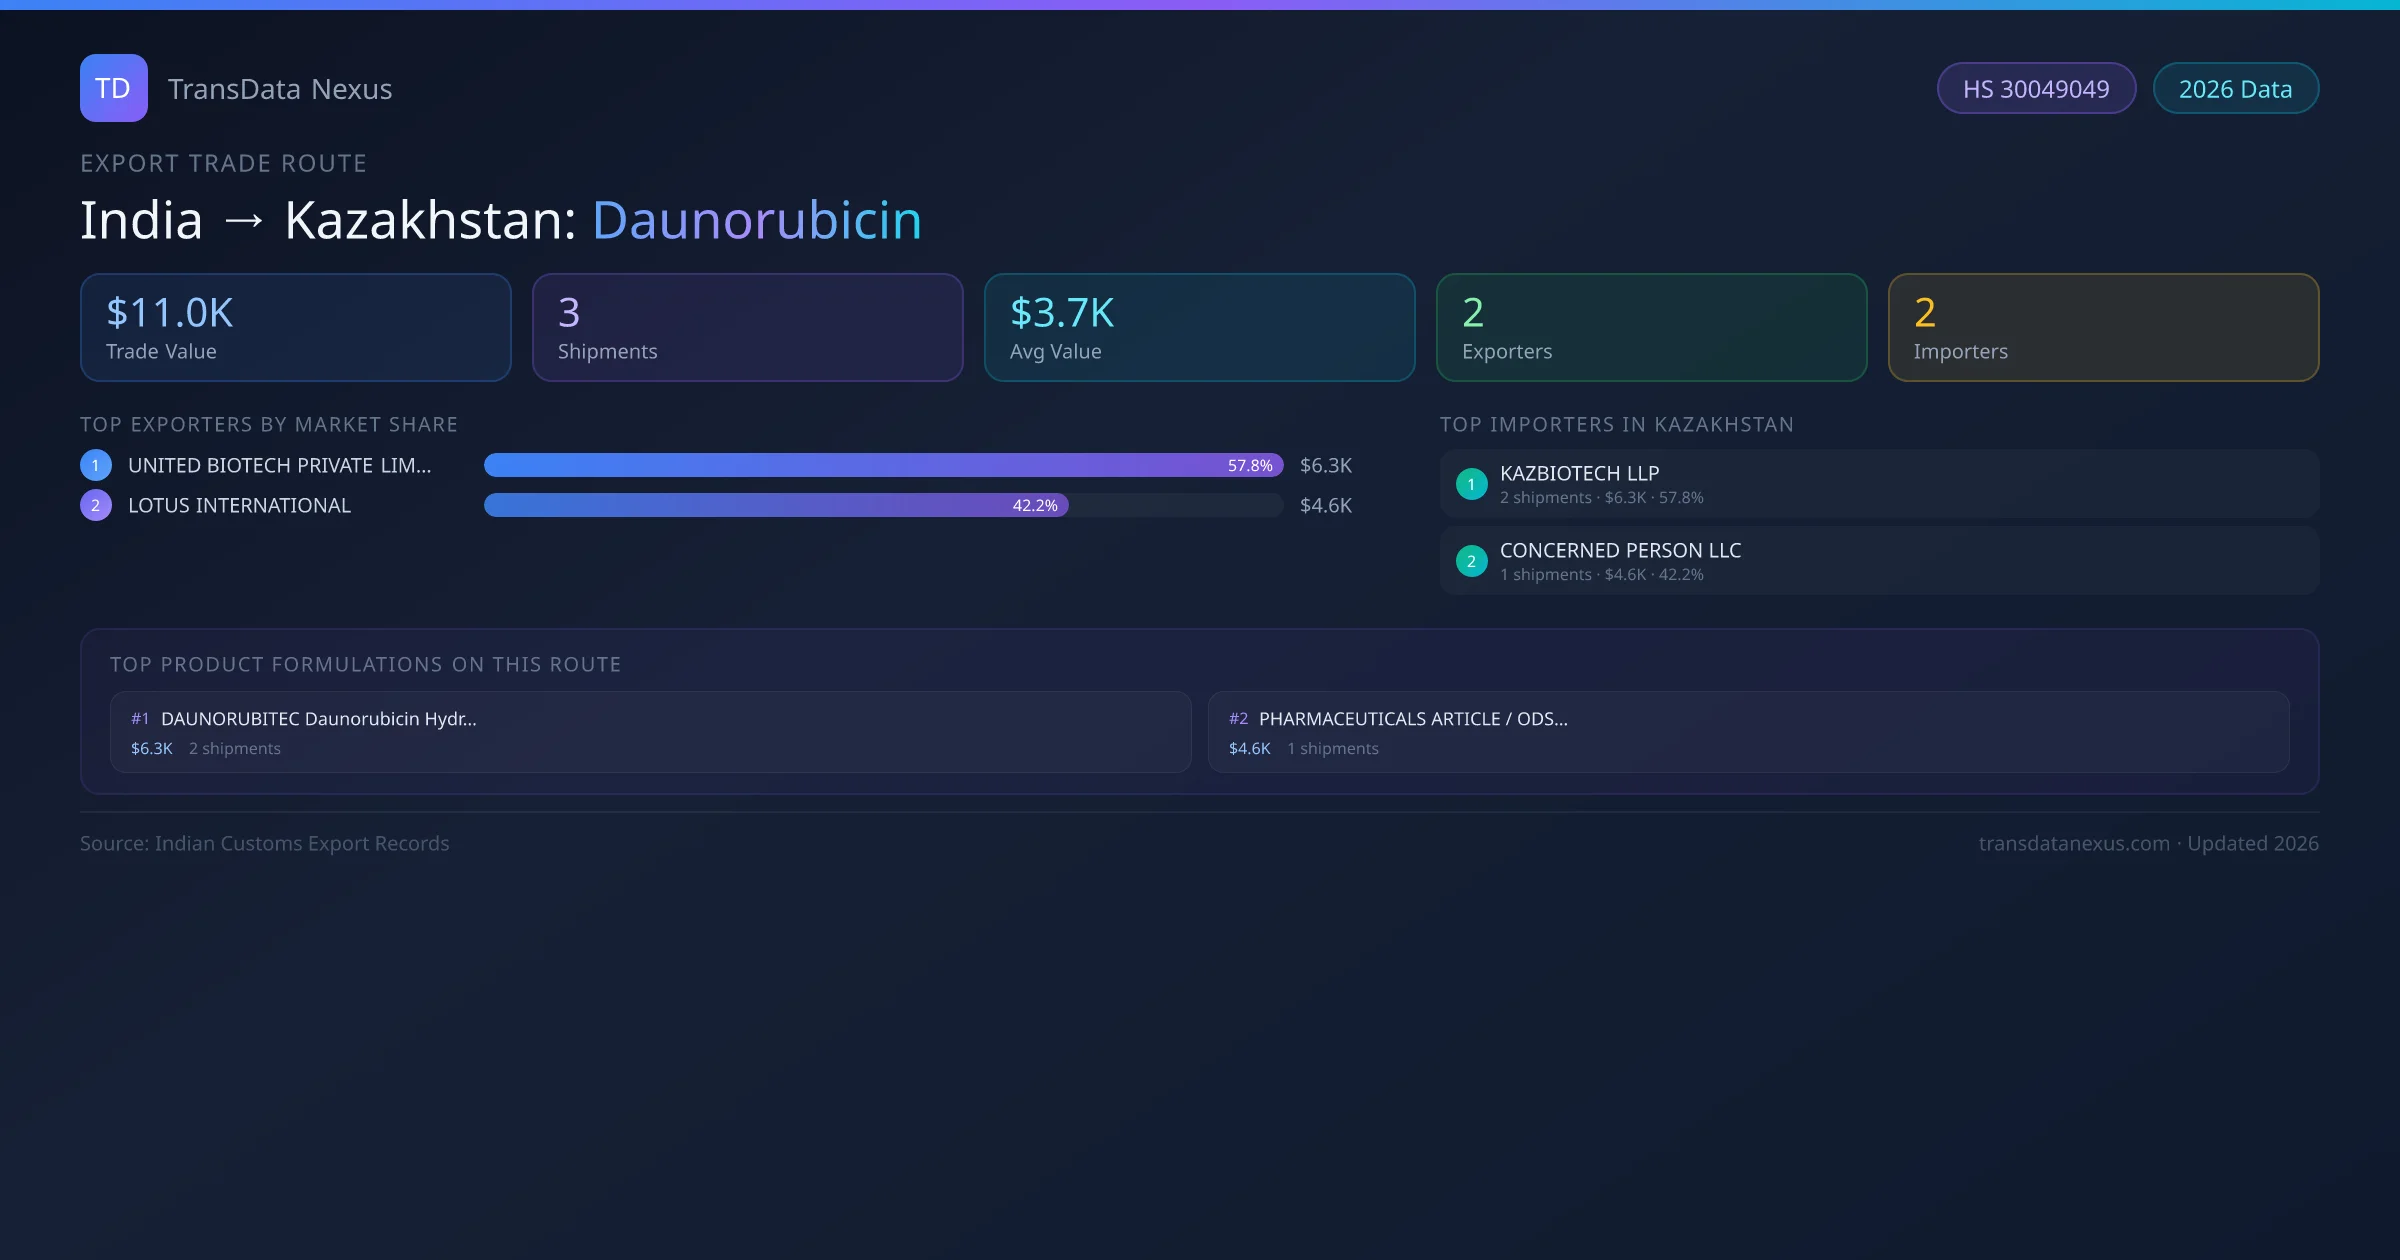The width and height of the screenshot is (2400, 1260).
Task: Open the $3.7K Avg Value card
Action: [1199, 328]
